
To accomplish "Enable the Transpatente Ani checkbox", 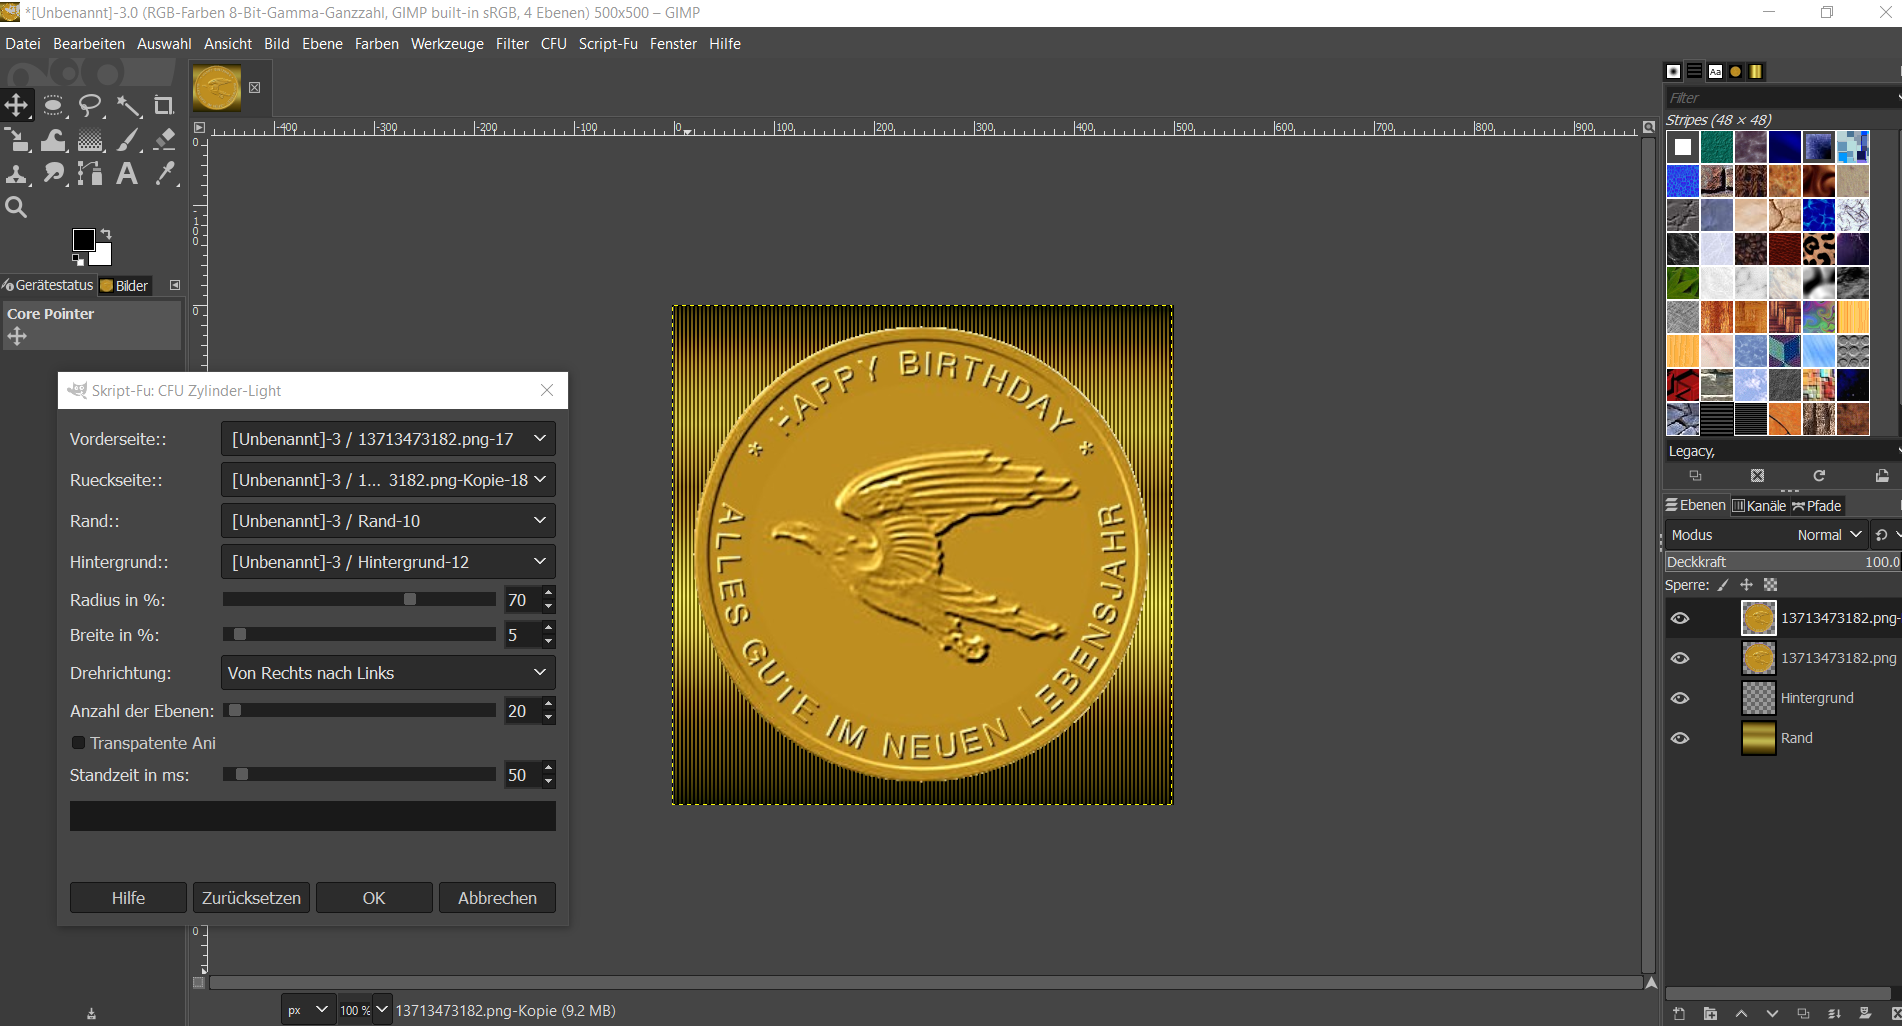I will pos(78,743).
